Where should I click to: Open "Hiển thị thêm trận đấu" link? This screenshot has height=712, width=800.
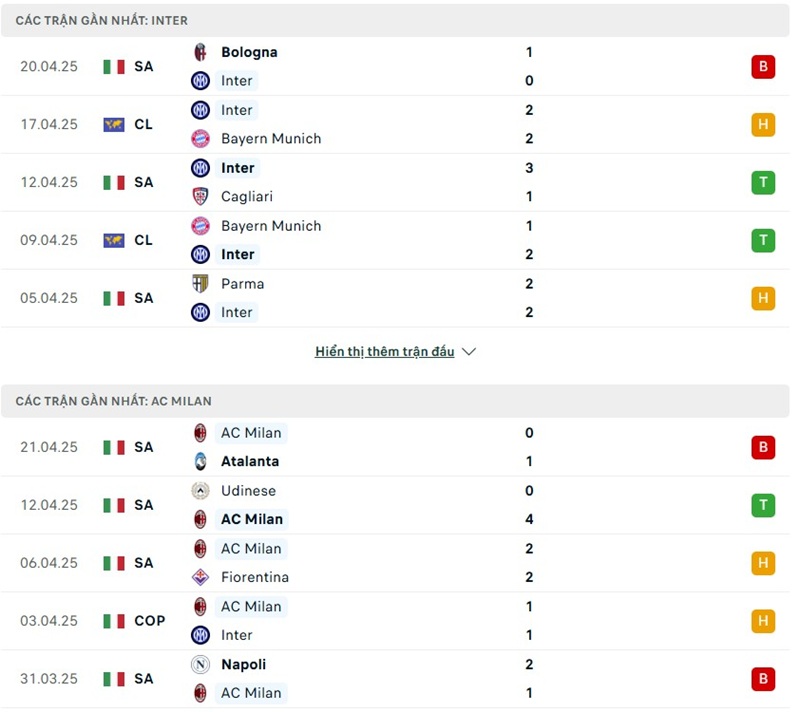tap(385, 352)
